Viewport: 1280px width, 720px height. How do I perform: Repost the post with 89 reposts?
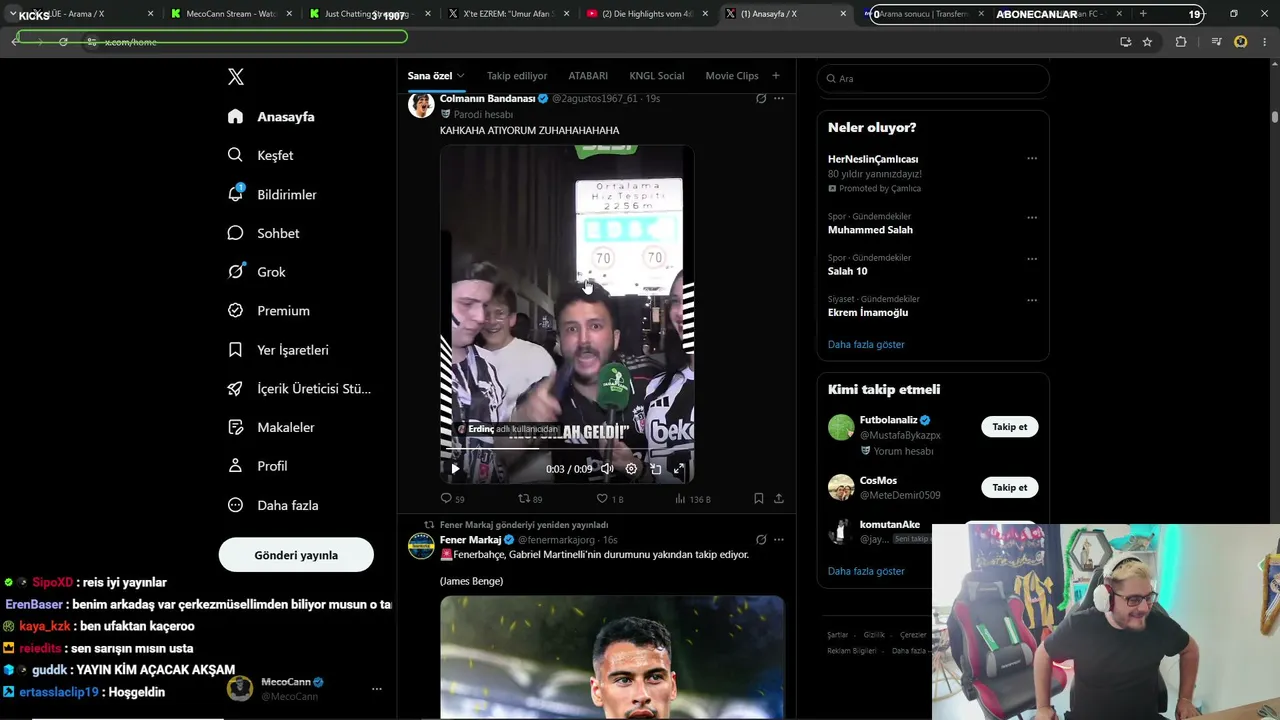point(530,498)
